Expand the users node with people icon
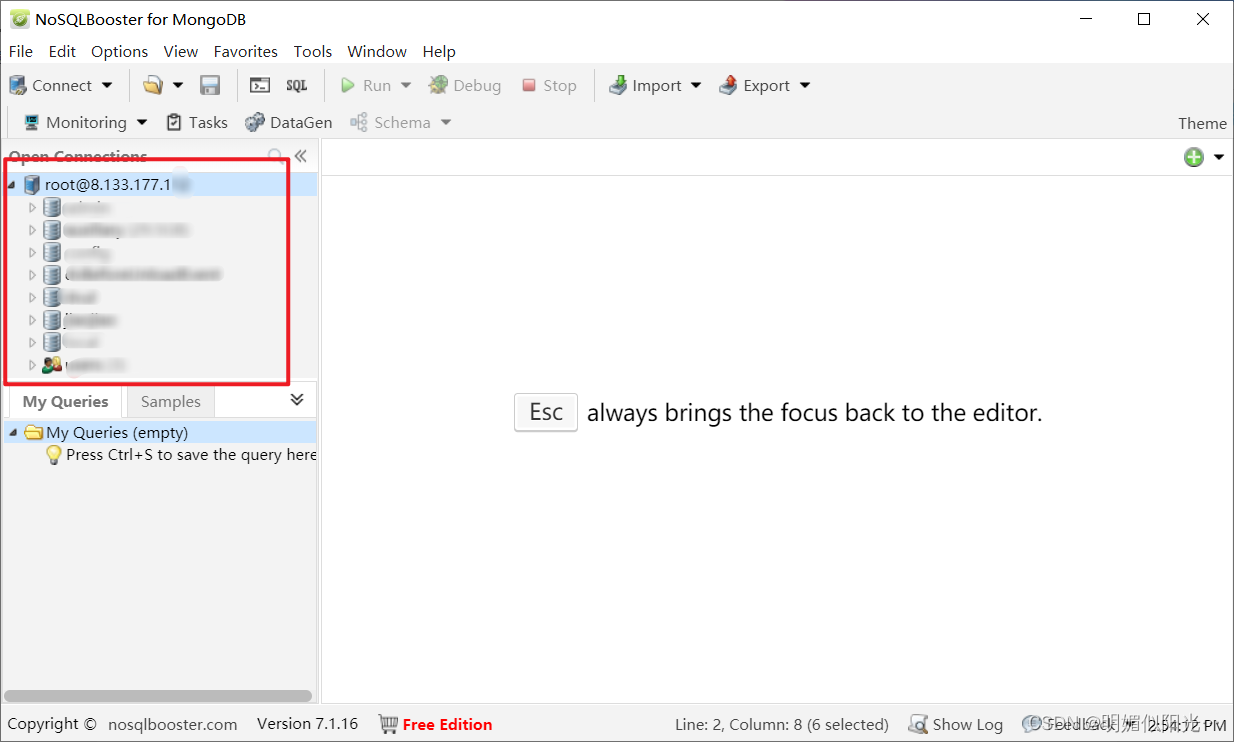The height and width of the screenshot is (742, 1234). 32,365
